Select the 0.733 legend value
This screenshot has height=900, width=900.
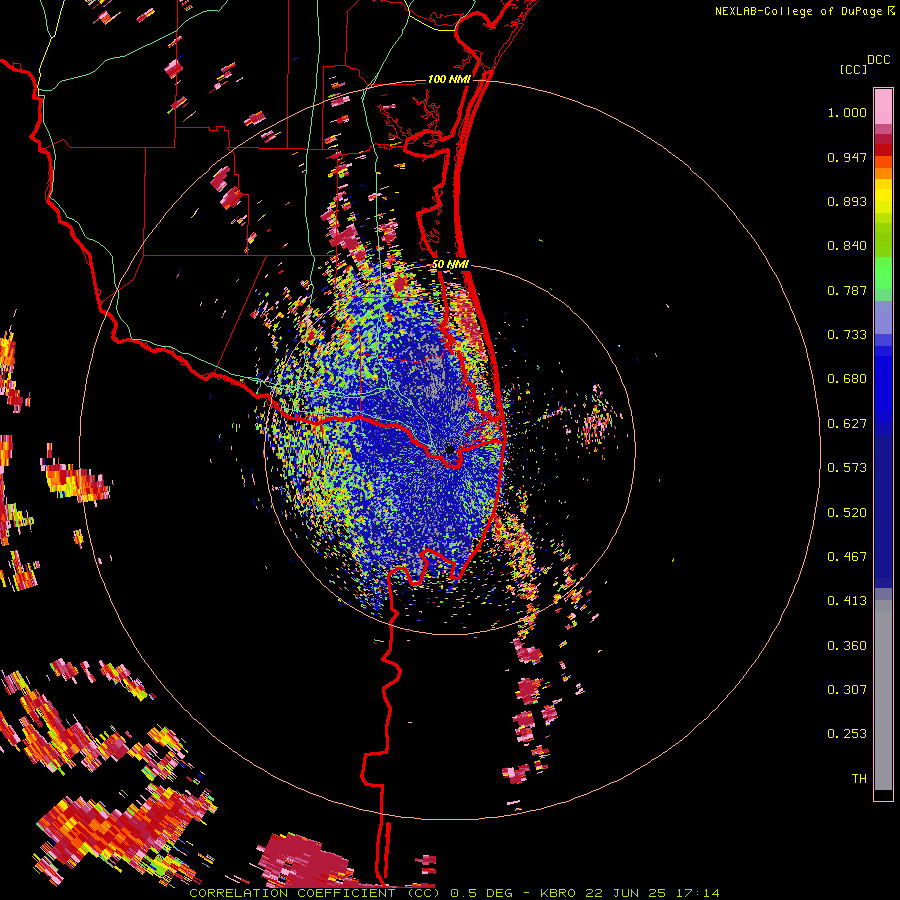[x=847, y=335]
